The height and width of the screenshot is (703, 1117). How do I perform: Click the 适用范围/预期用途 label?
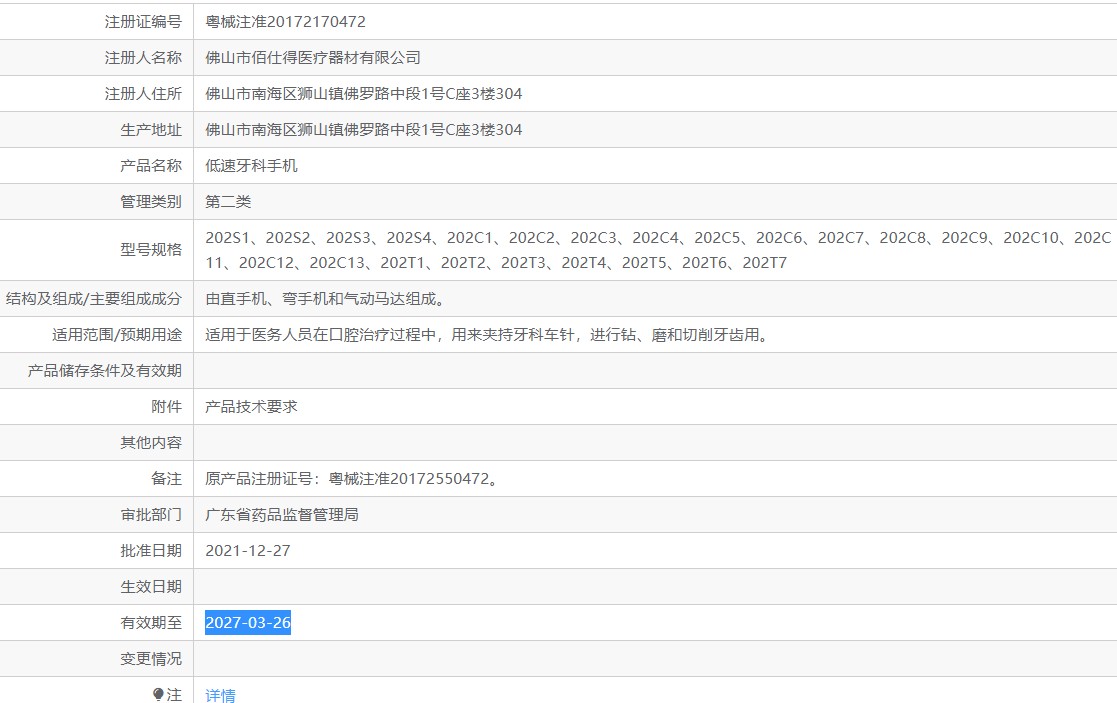tap(117, 335)
